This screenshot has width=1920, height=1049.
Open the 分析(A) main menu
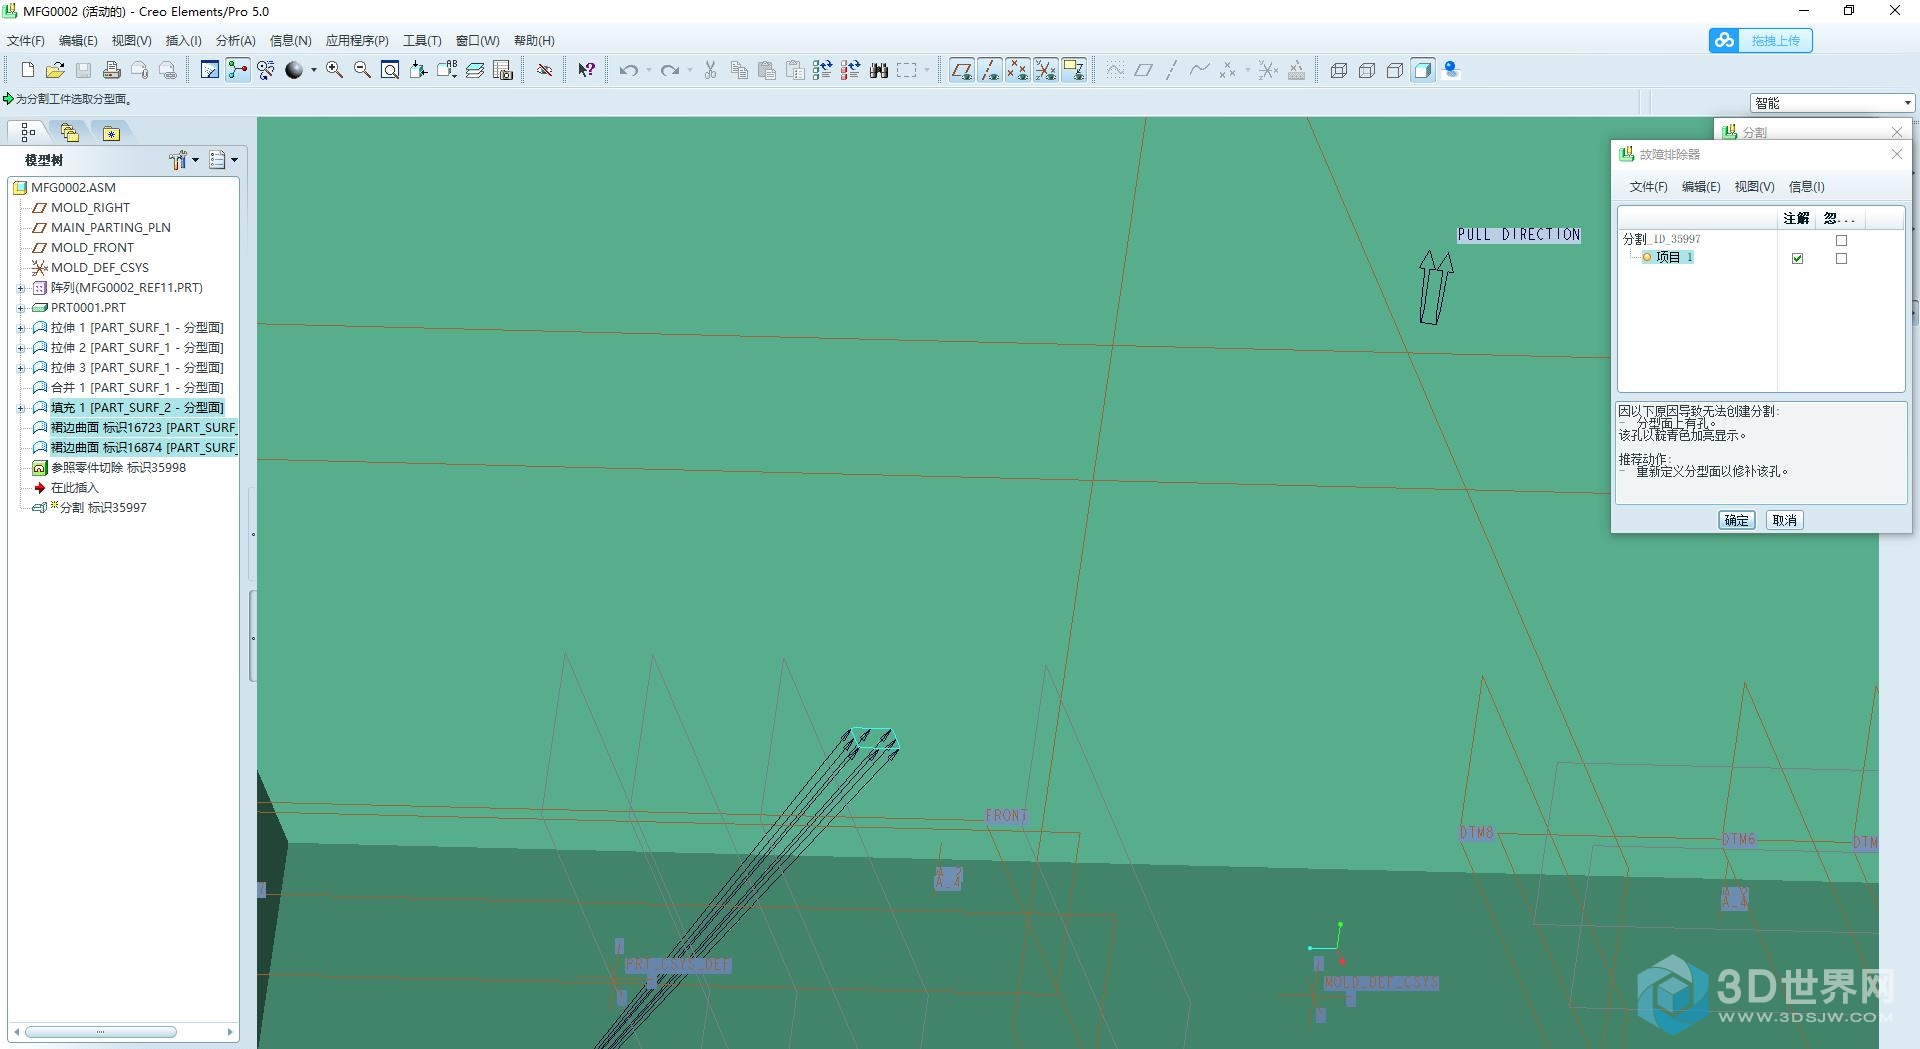pyautogui.click(x=236, y=41)
